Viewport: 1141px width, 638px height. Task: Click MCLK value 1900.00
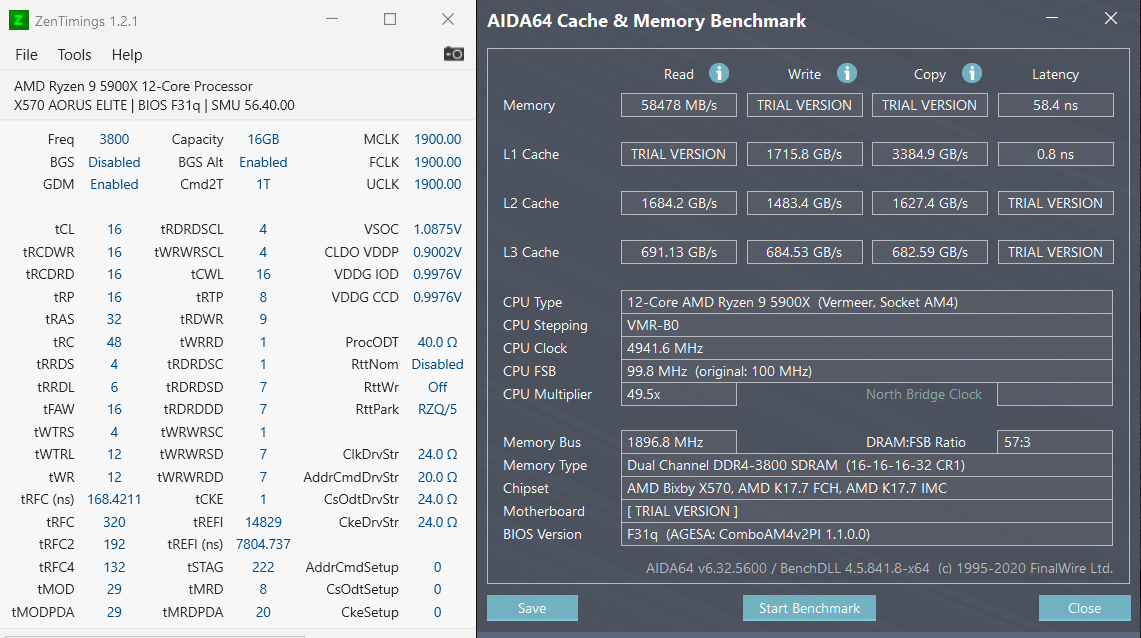437,139
